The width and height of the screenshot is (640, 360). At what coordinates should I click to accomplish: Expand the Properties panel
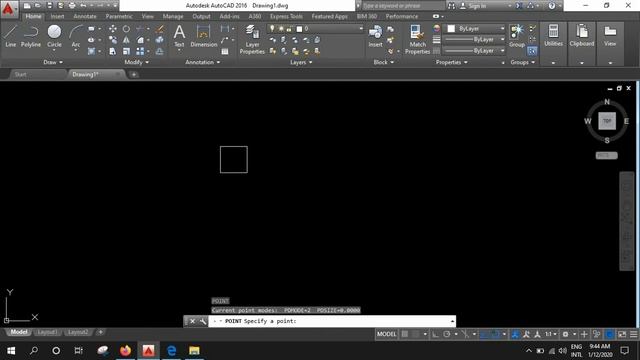click(x=451, y=62)
